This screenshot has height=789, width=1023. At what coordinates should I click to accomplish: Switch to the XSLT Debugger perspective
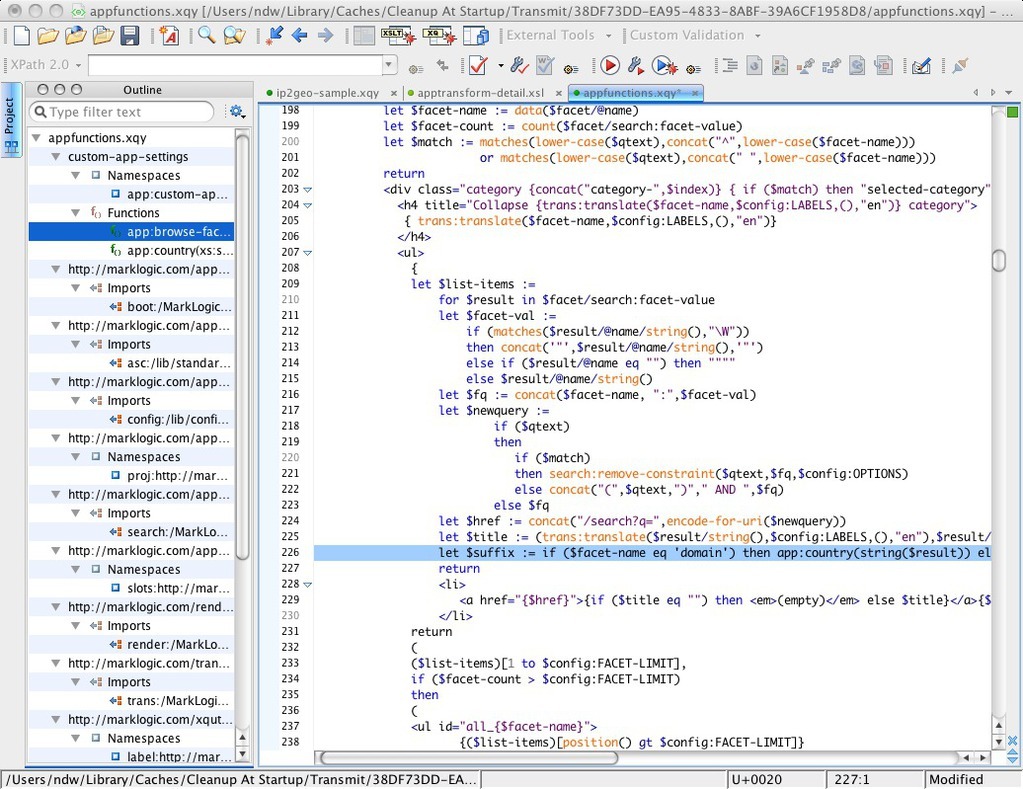(398, 35)
